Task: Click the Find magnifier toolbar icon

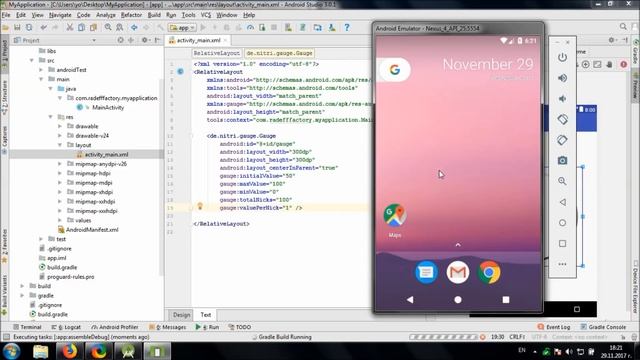Action: coord(108,27)
